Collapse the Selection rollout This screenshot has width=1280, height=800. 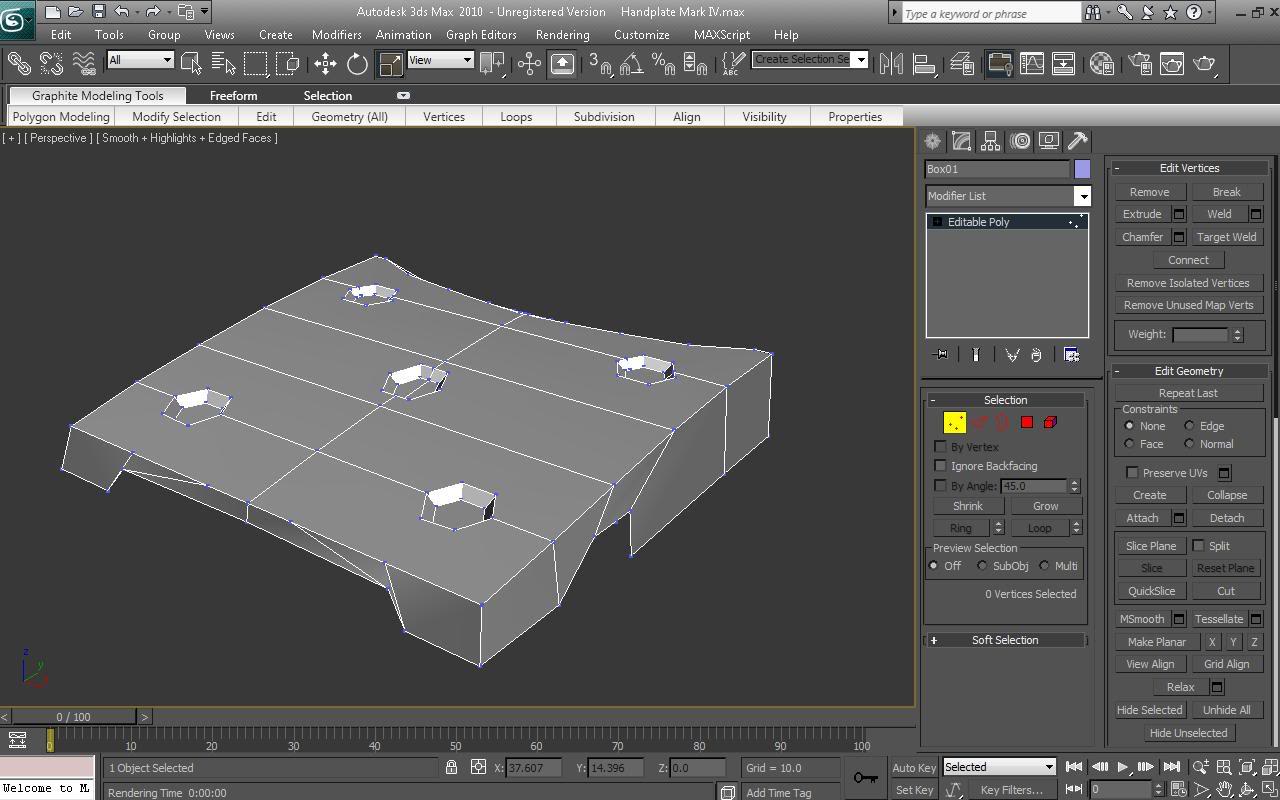[1005, 400]
